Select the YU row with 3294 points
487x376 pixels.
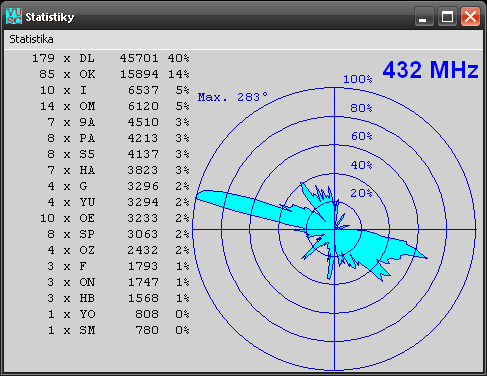[x=118, y=202]
